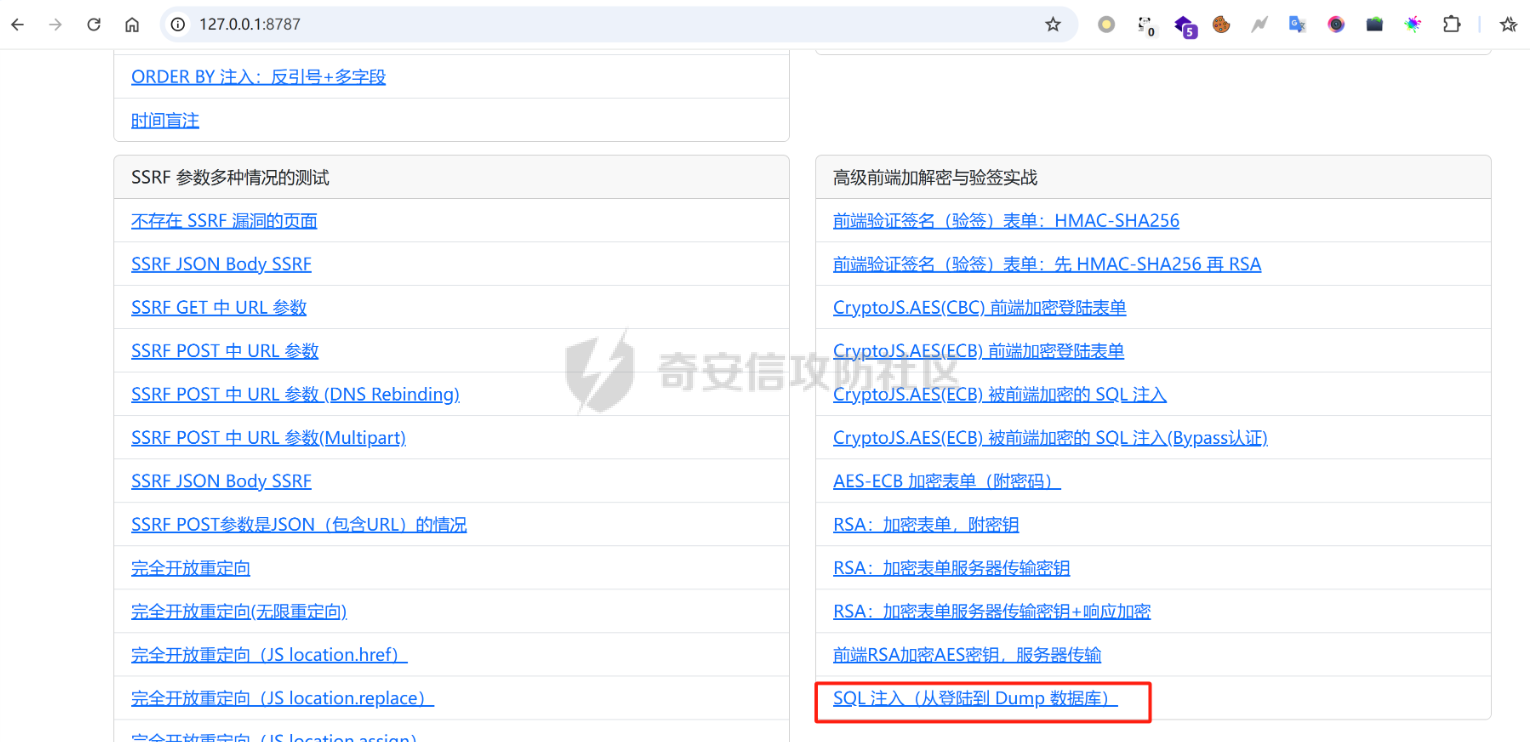Image resolution: width=1530 pixels, height=742 pixels.
Task: Open SSRF POST URL 参数 (DNS Rebinding) link
Action: (295, 394)
